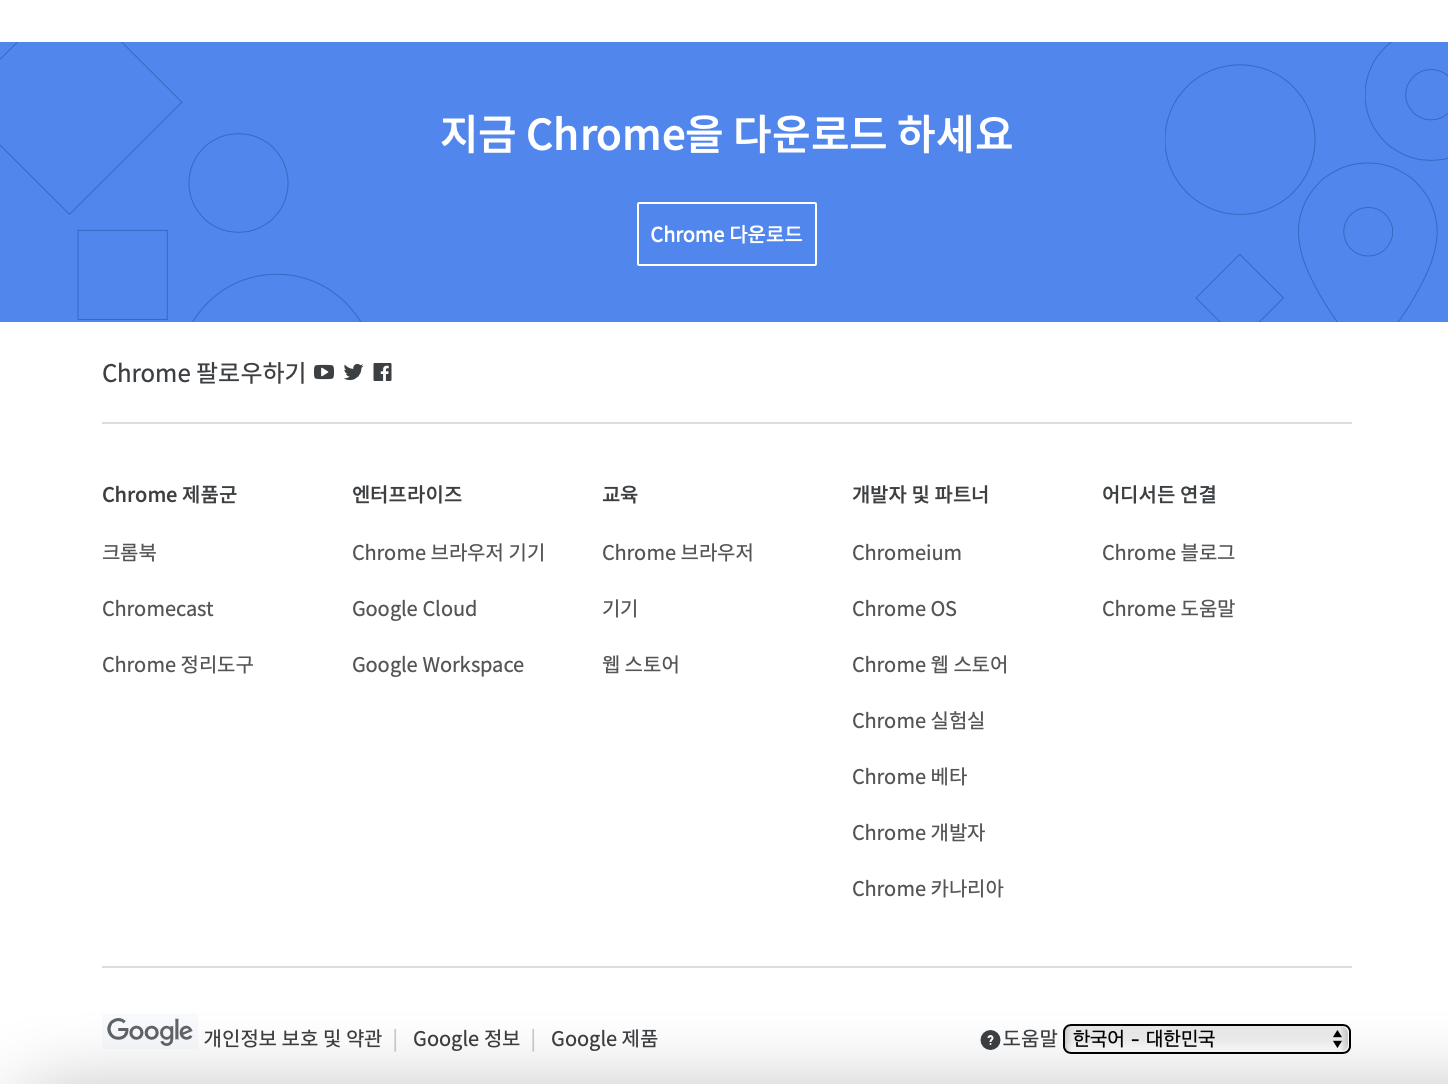
Task: Open the Chrome 도움말 link
Action: (1168, 609)
